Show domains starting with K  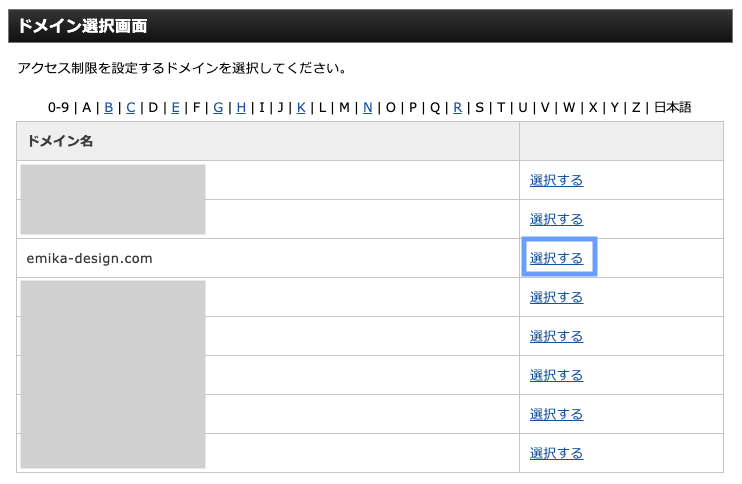[301, 107]
